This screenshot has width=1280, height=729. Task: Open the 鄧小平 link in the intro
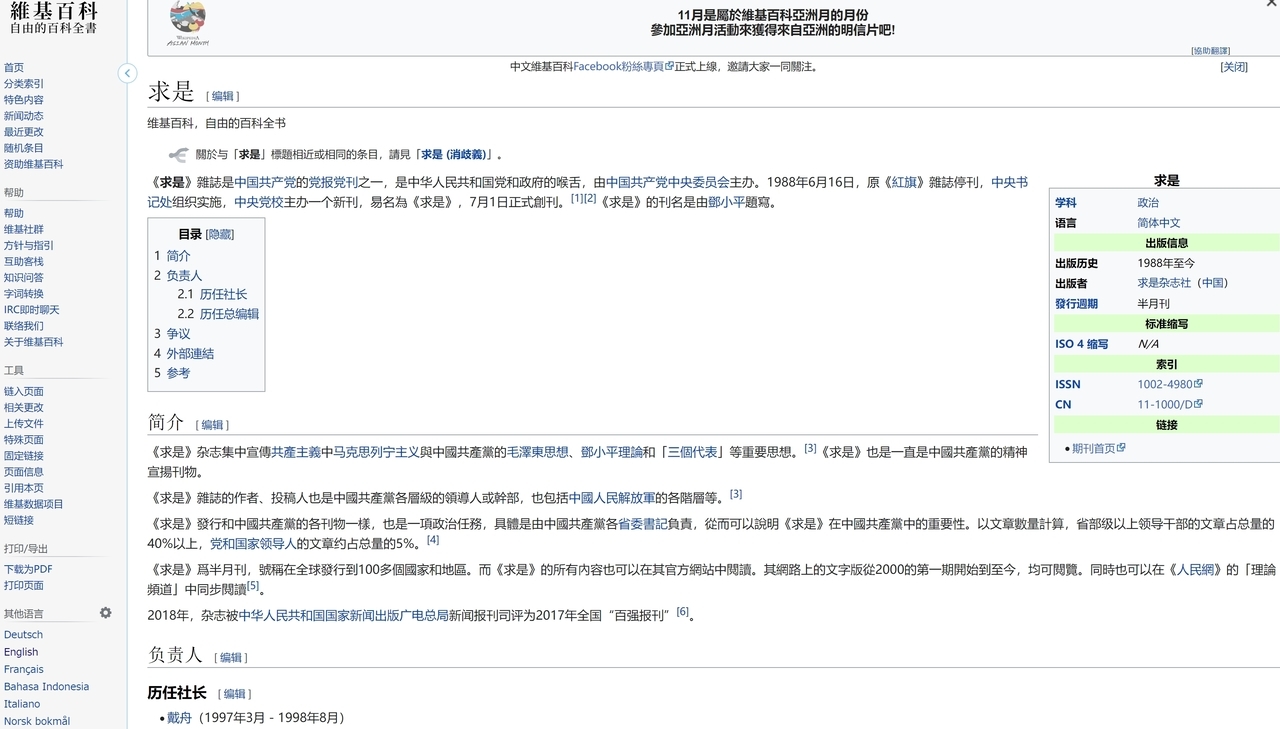click(727, 202)
